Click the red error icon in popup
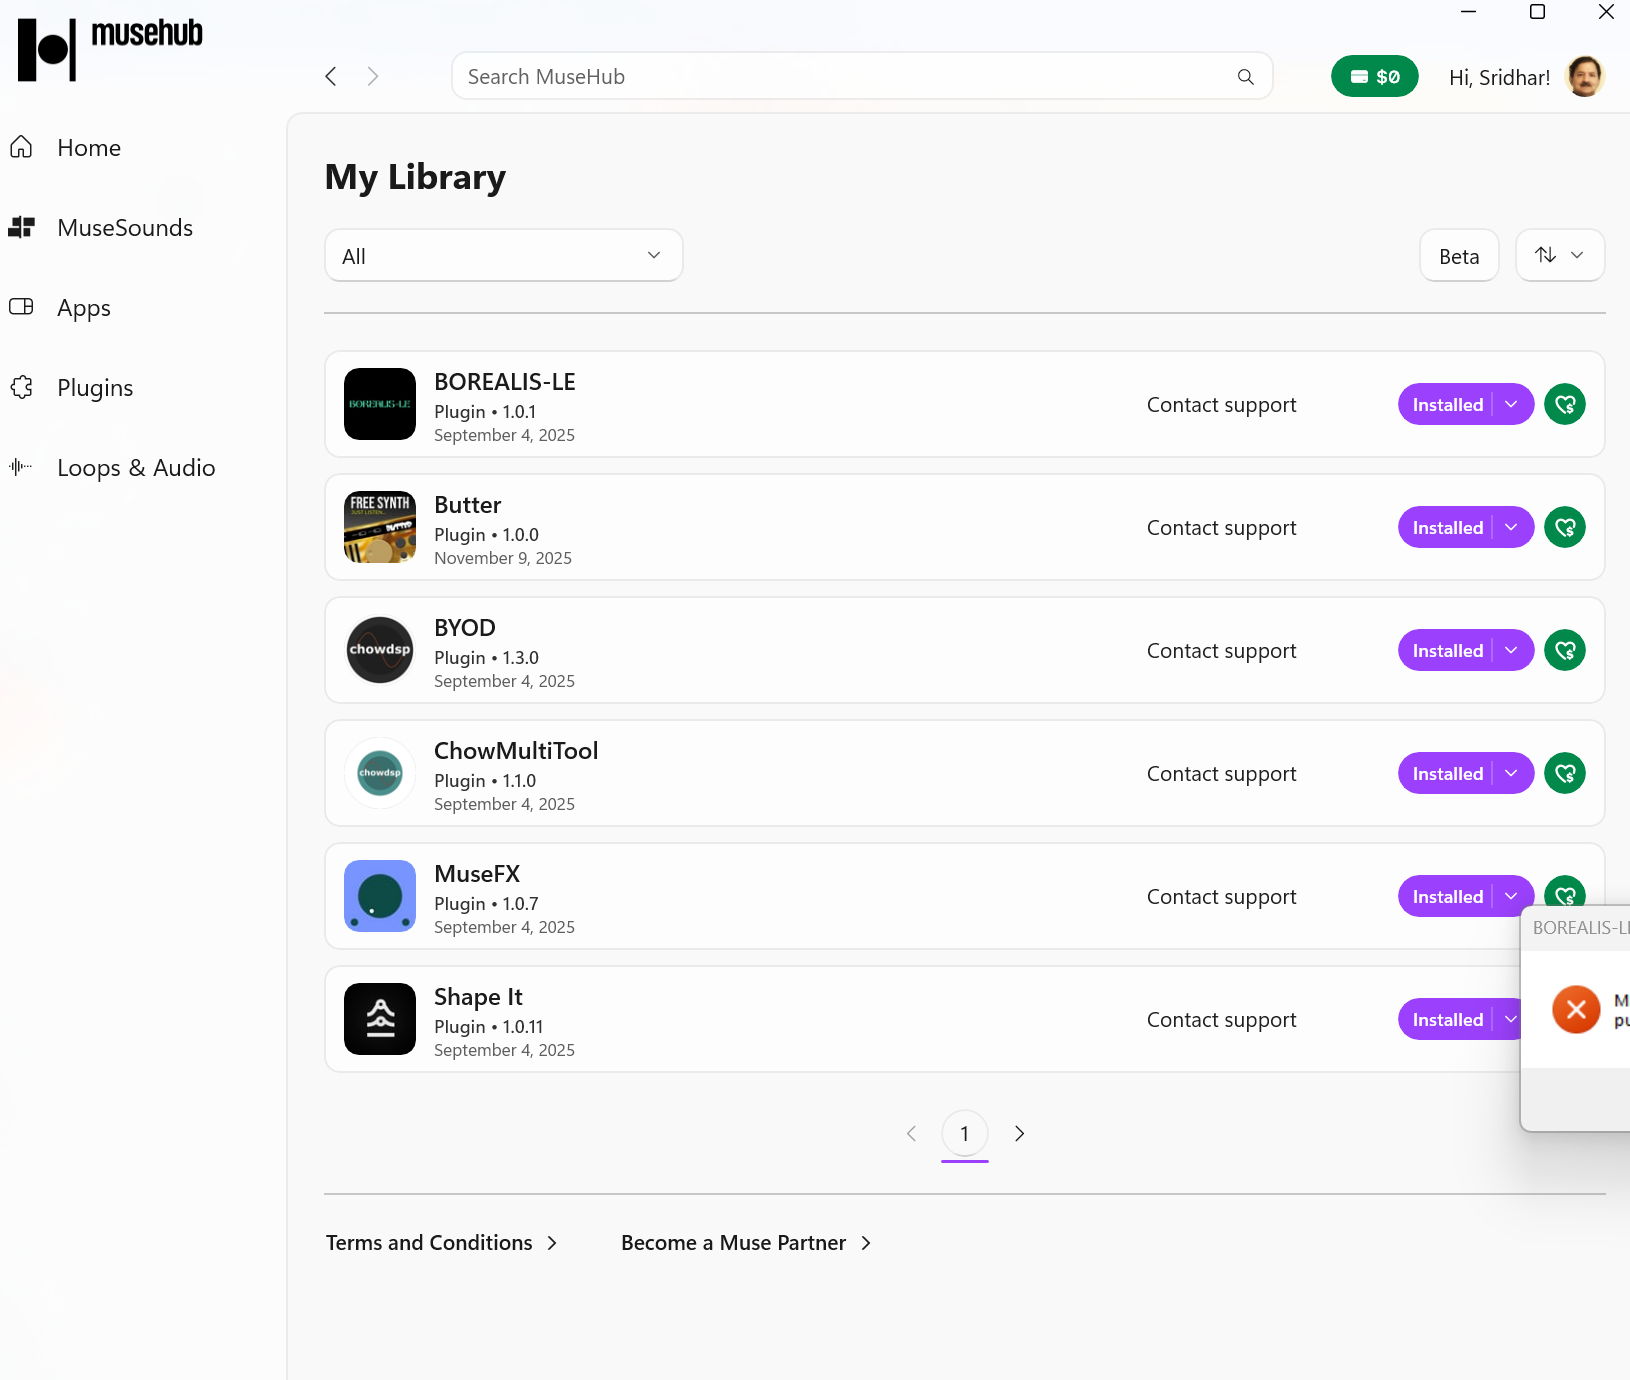1630x1380 pixels. point(1576,1010)
